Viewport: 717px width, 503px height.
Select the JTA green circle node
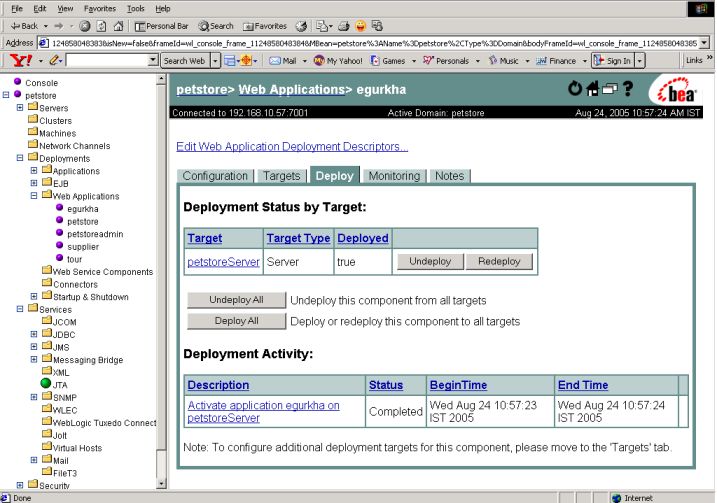click(x=46, y=383)
